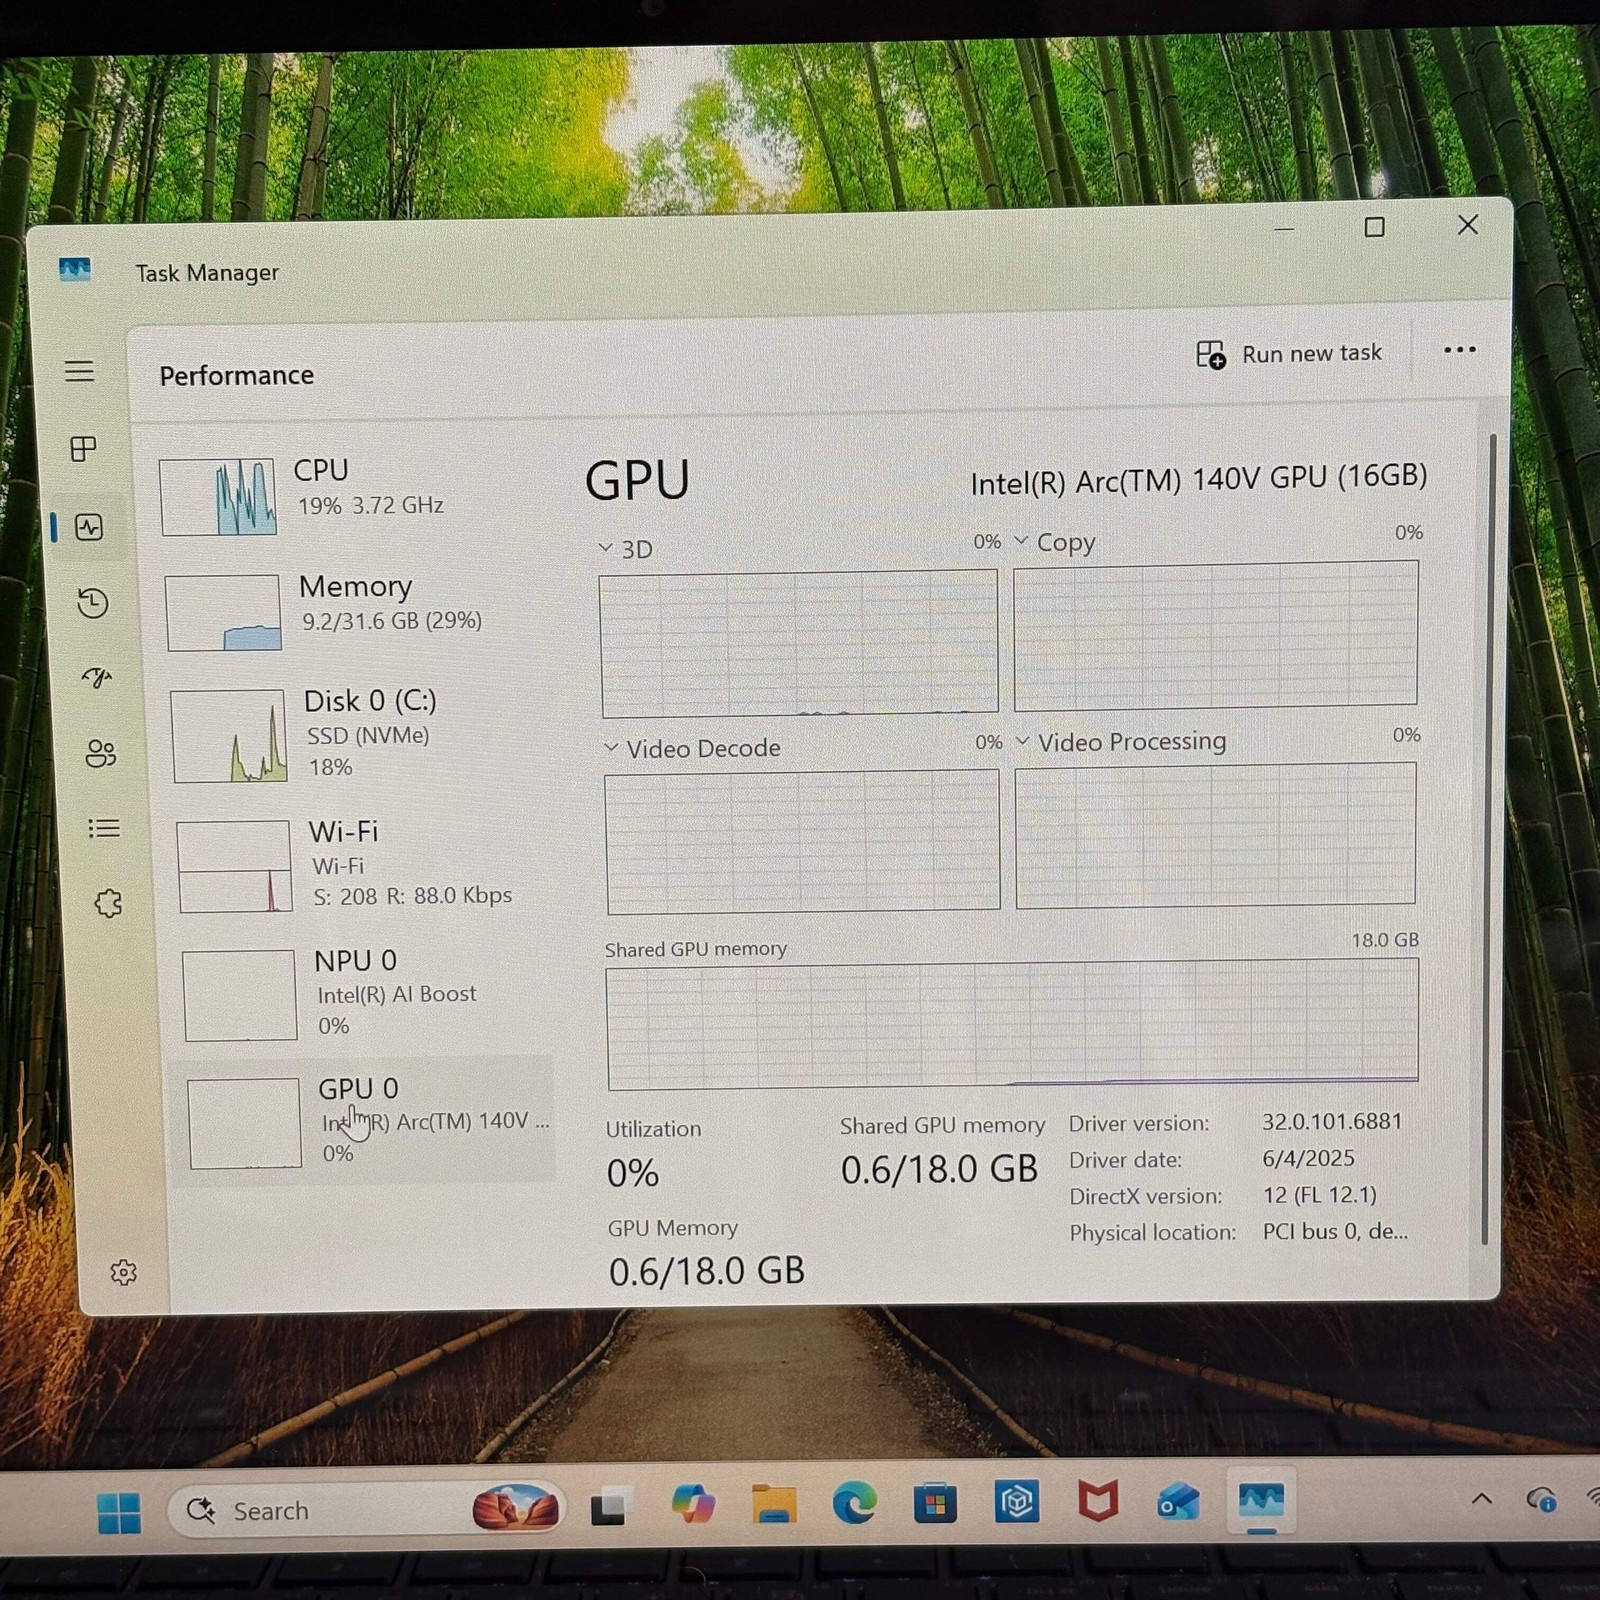
Task: Click Intel(R) Arc(TM) 140V GPU (16GB) heading
Action: click(1198, 479)
